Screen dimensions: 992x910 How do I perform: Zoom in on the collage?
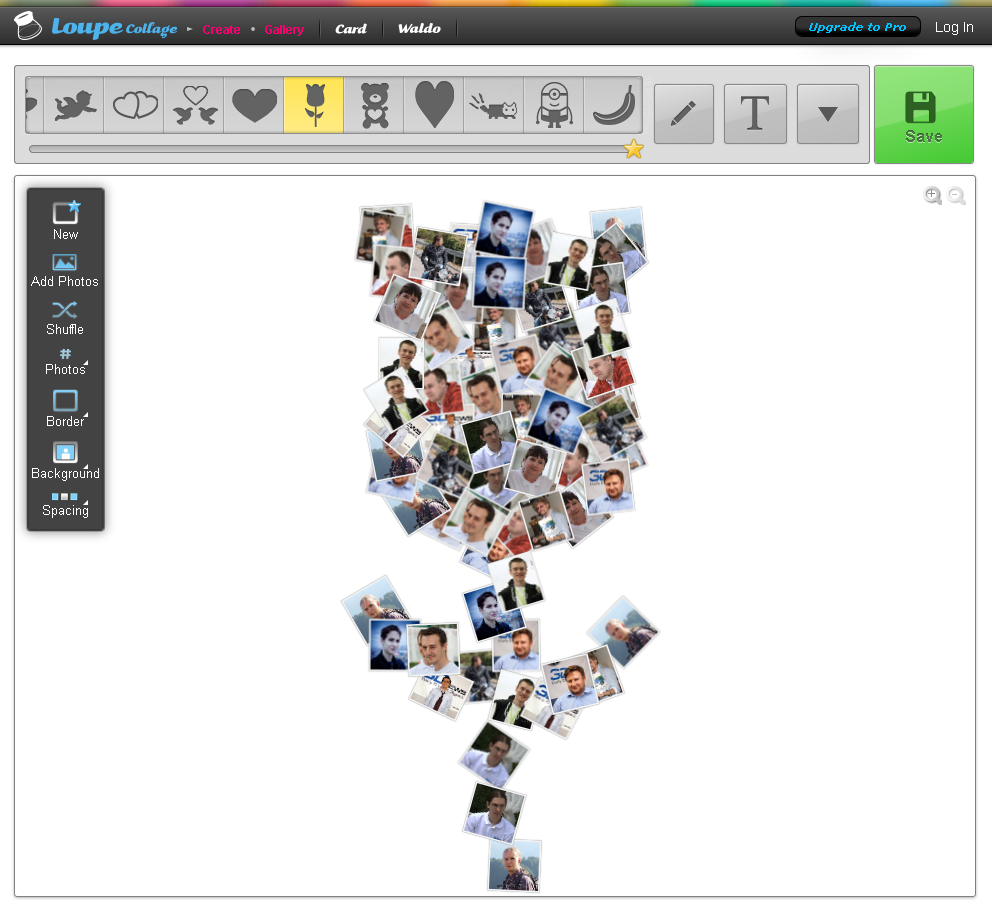(932, 196)
